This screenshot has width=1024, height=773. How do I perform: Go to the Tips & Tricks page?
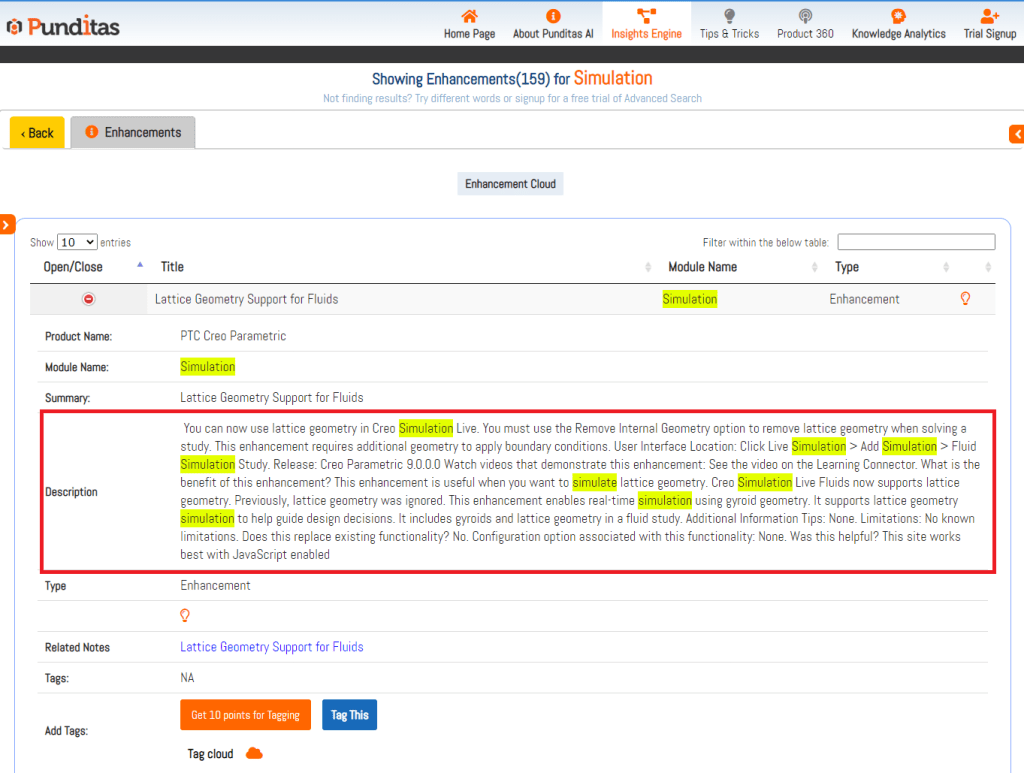[x=729, y=24]
